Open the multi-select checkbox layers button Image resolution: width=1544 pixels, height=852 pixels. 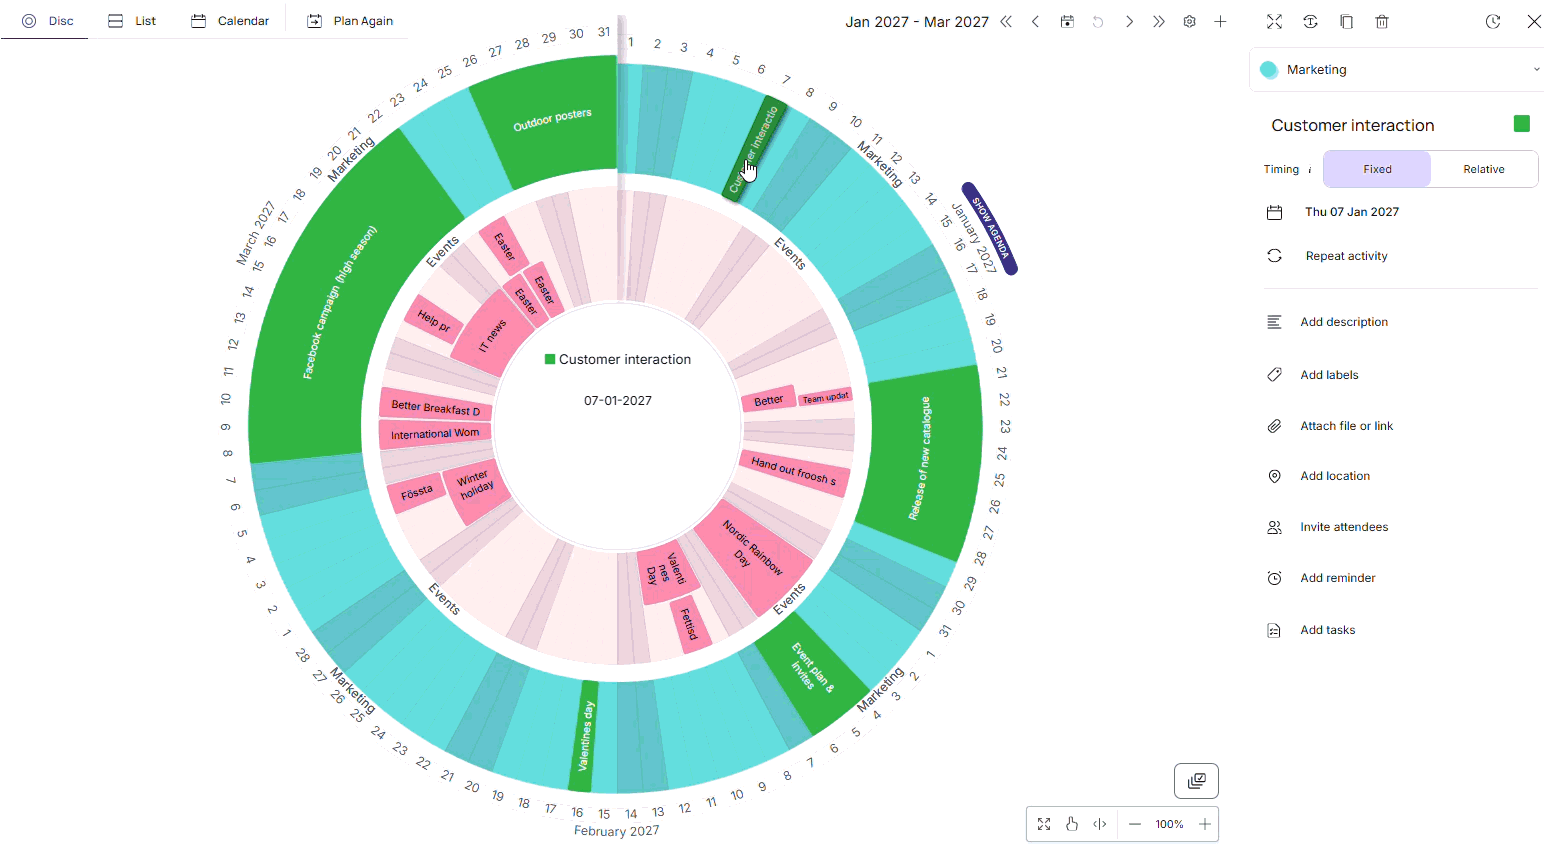click(1196, 781)
